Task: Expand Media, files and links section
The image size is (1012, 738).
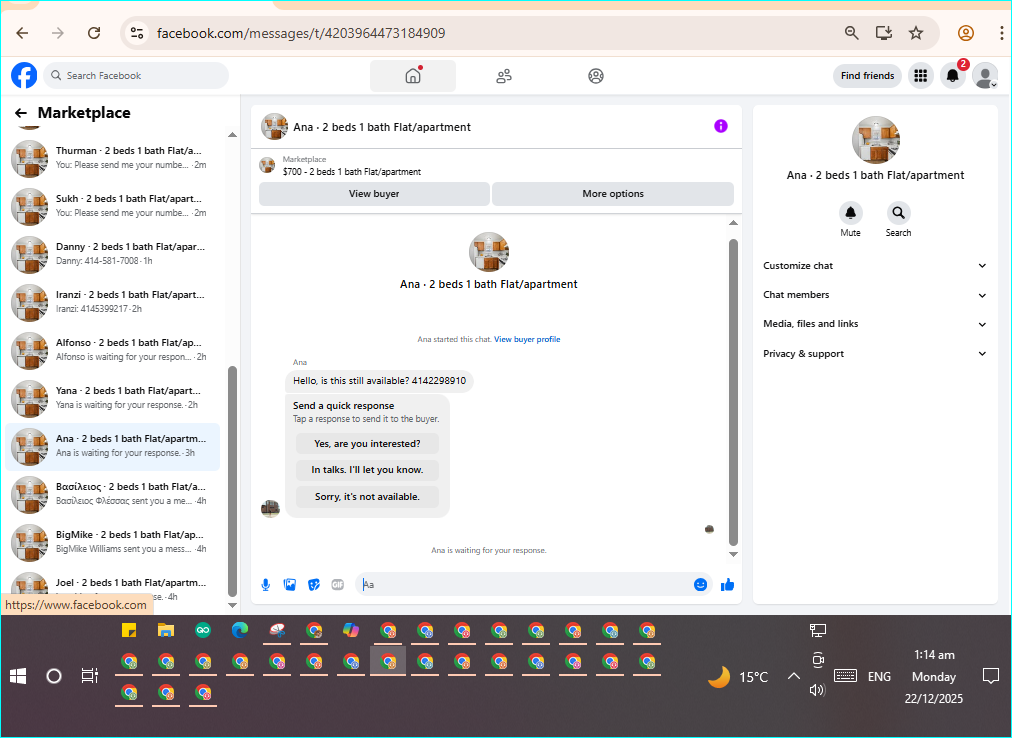Action: [875, 323]
